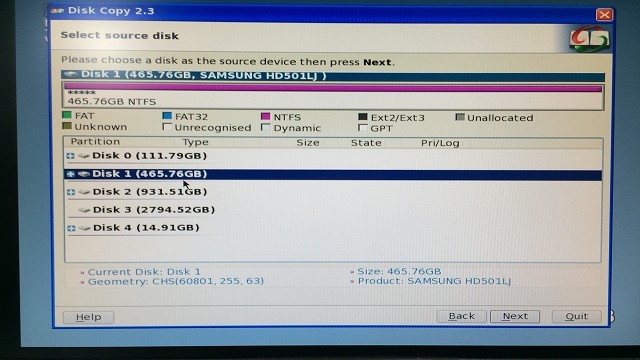Click the magenta NTFS partition bar
Viewport: 640px width, 360px height.
click(x=333, y=88)
